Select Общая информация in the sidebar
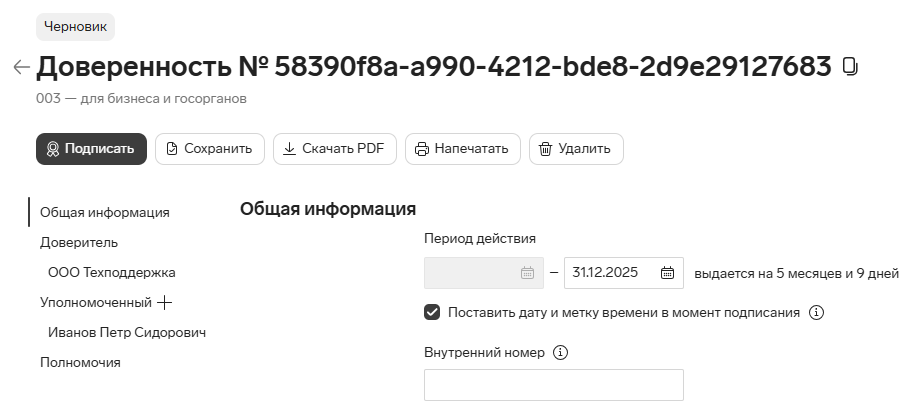This screenshot has width=911, height=408. 105,212
